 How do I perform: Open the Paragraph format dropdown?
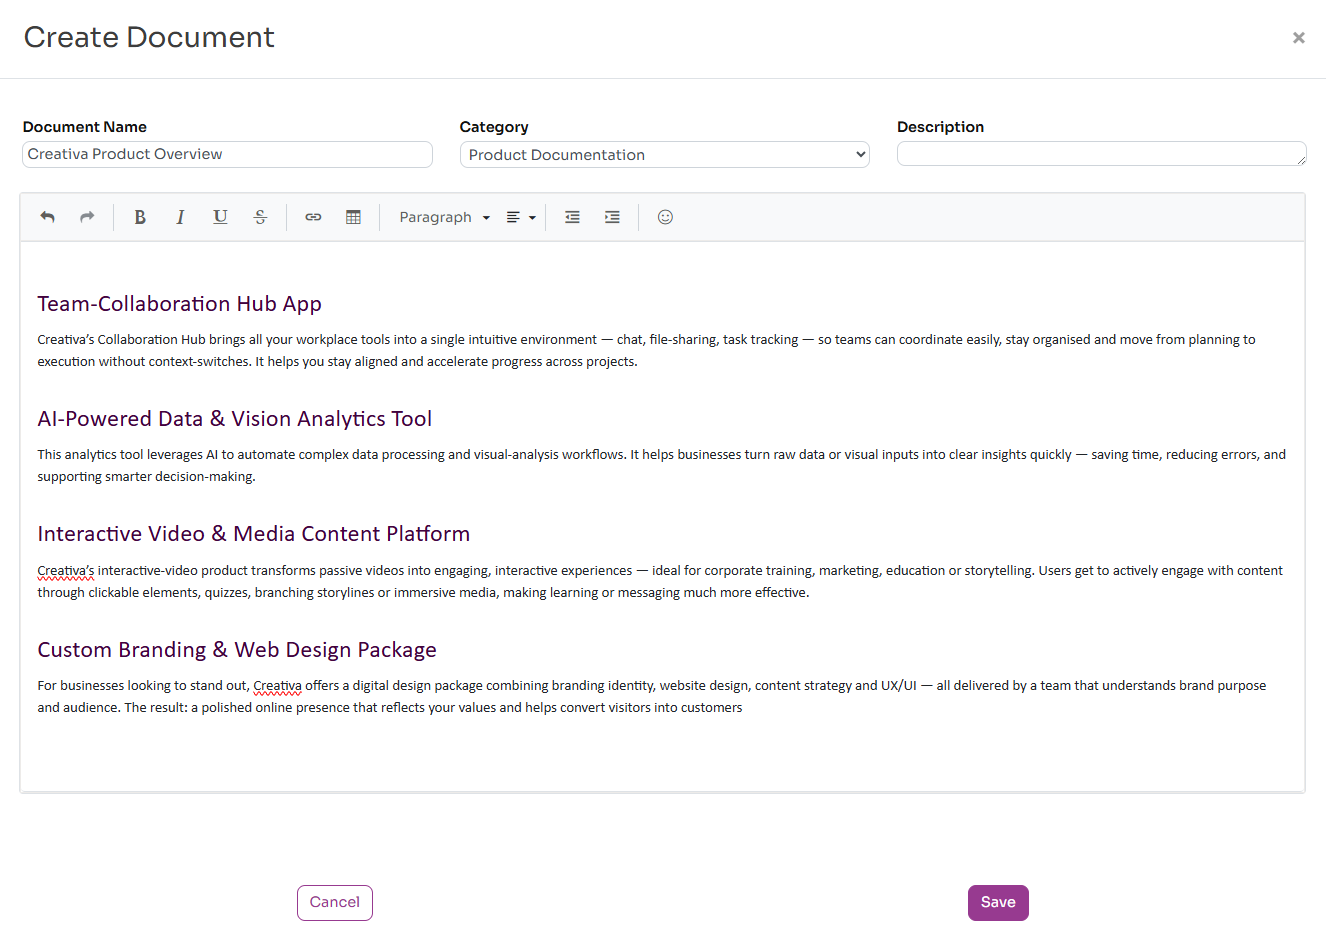click(x=444, y=217)
